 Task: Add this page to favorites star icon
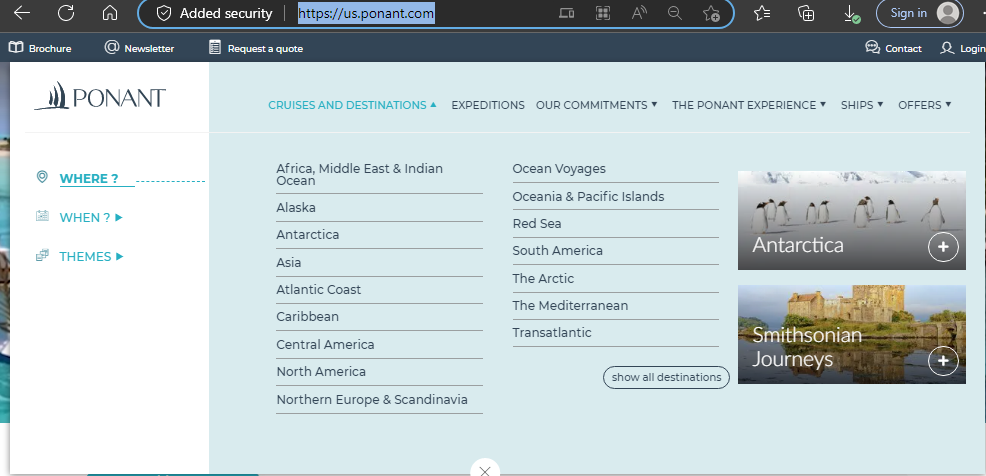pyautogui.click(x=711, y=13)
